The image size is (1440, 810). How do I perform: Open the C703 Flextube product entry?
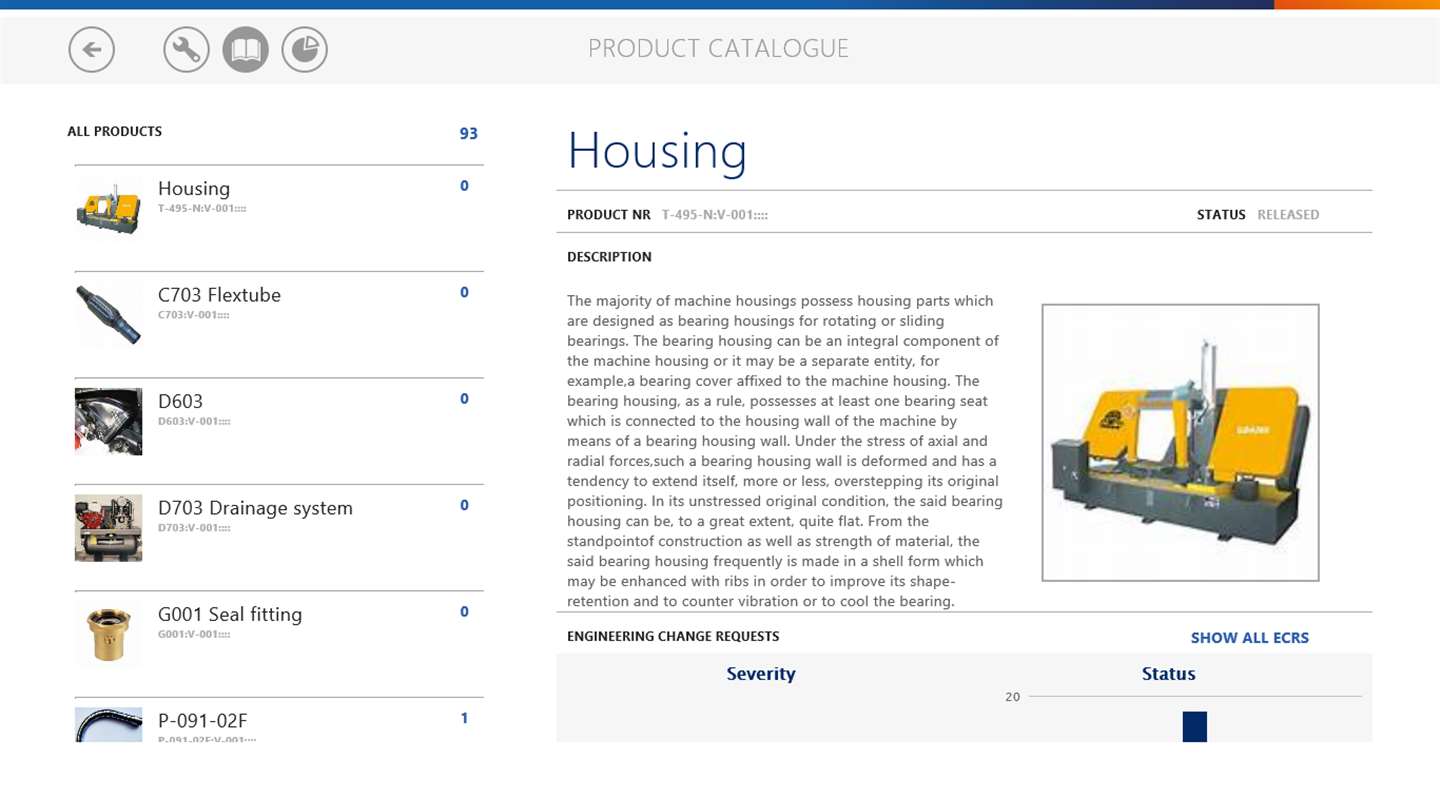coord(219,295)
